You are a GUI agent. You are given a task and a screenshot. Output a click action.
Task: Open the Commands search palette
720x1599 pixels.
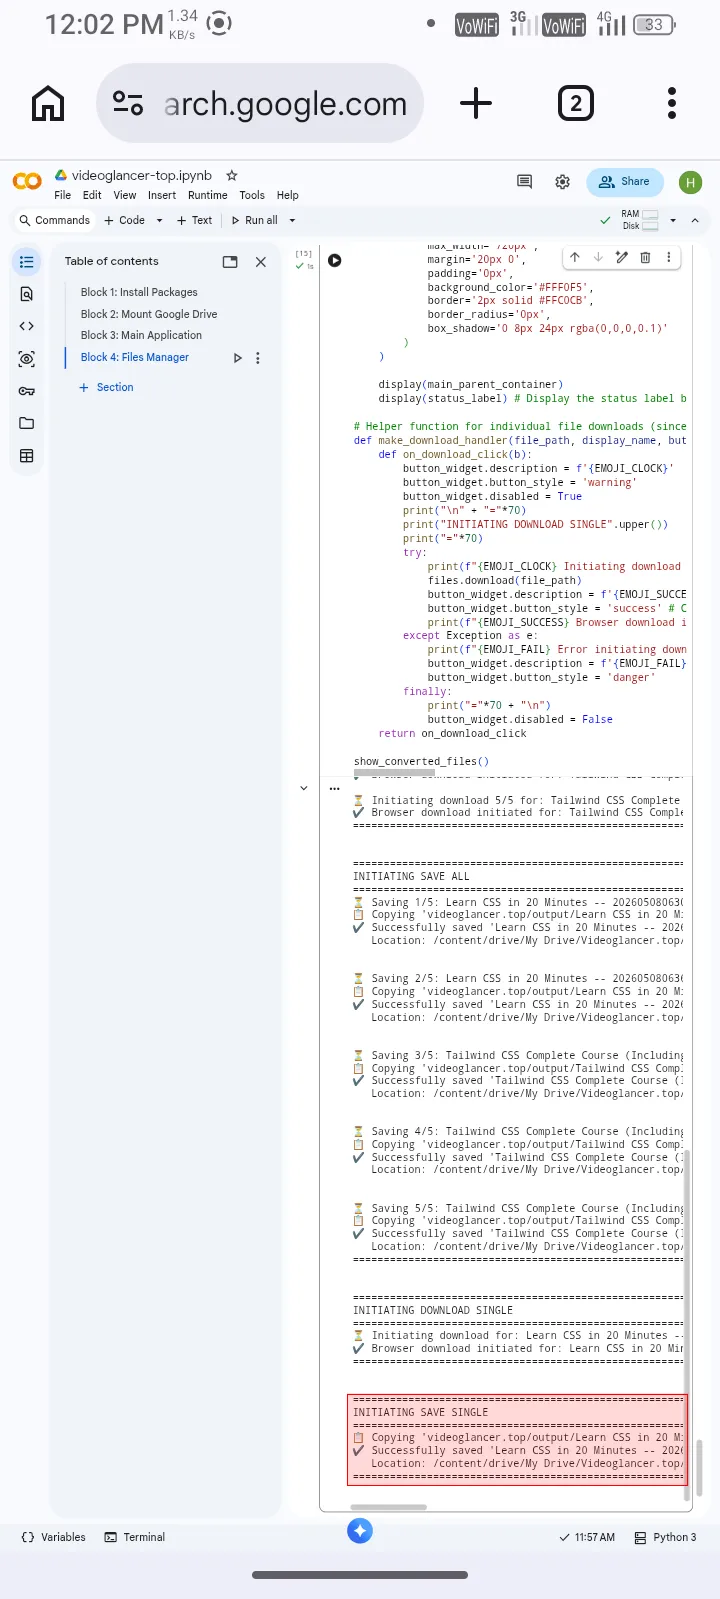coord(54,220)
